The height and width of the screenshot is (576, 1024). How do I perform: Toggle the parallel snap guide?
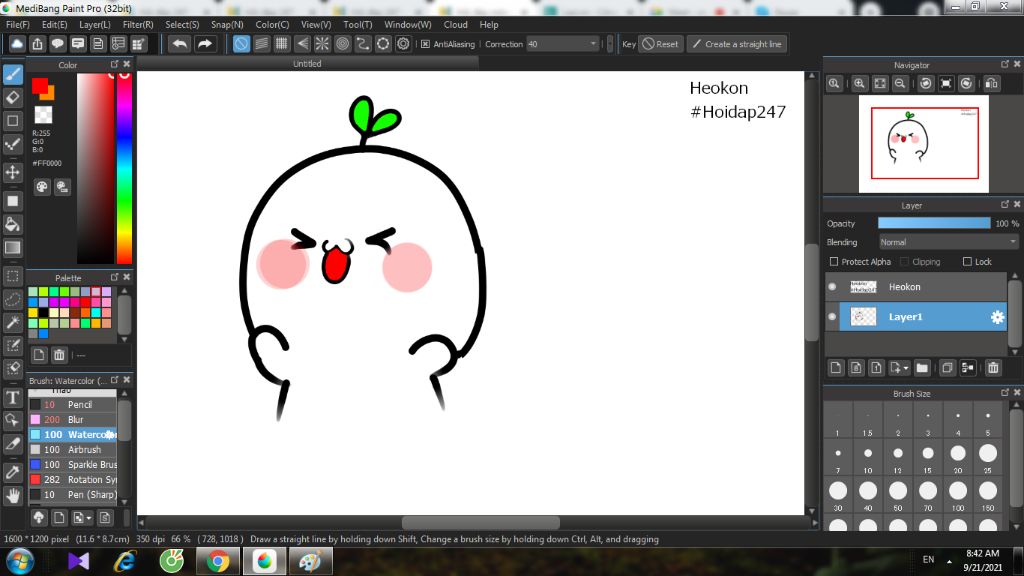tap(261, 44)
